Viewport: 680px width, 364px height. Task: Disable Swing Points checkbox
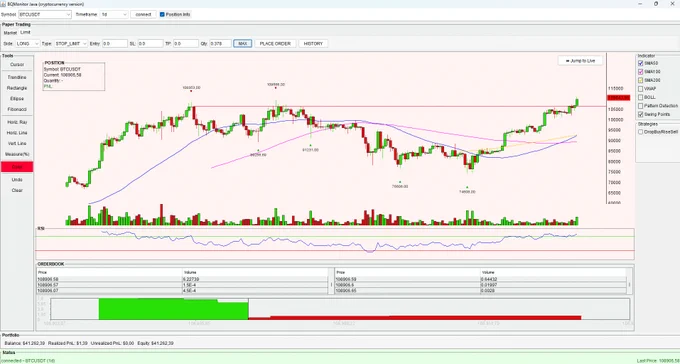[641, 115]
